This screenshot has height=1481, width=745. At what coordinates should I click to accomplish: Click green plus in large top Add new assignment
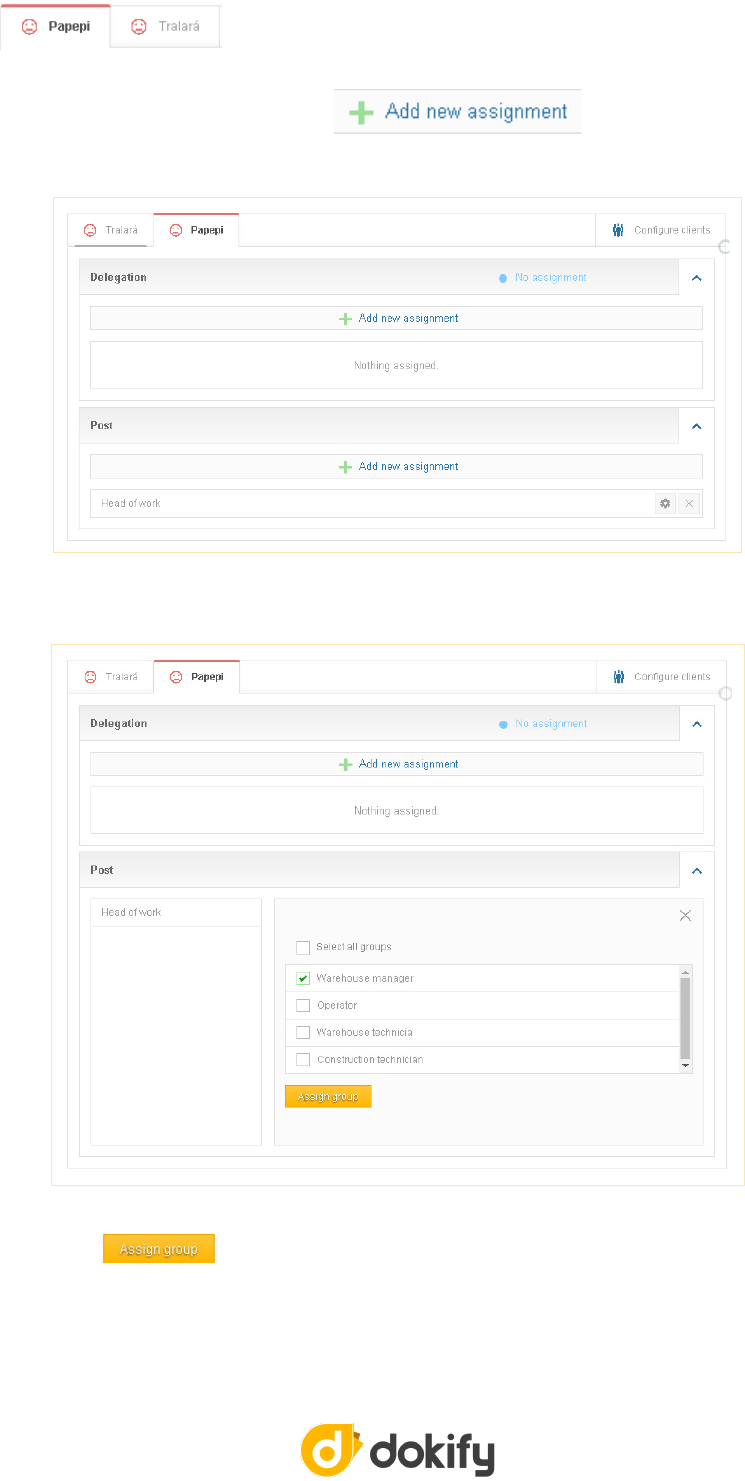361,112
